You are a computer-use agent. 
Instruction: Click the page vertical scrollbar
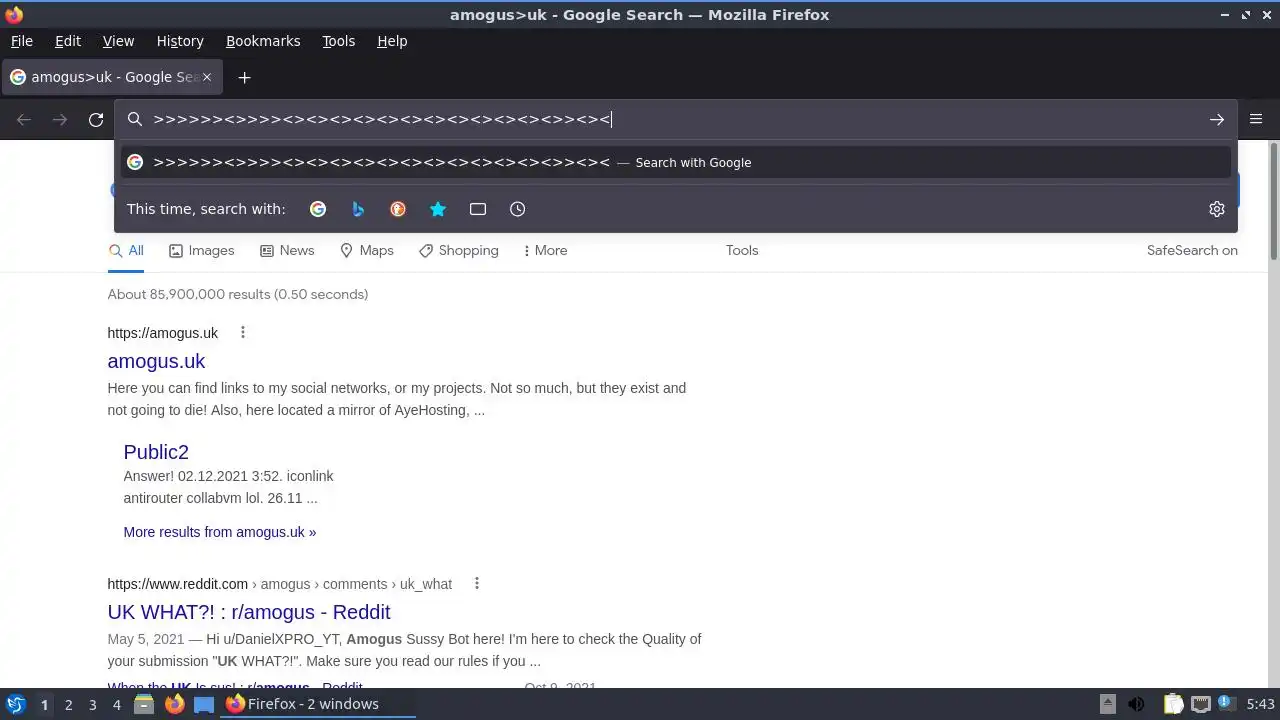coord(1273,200)
